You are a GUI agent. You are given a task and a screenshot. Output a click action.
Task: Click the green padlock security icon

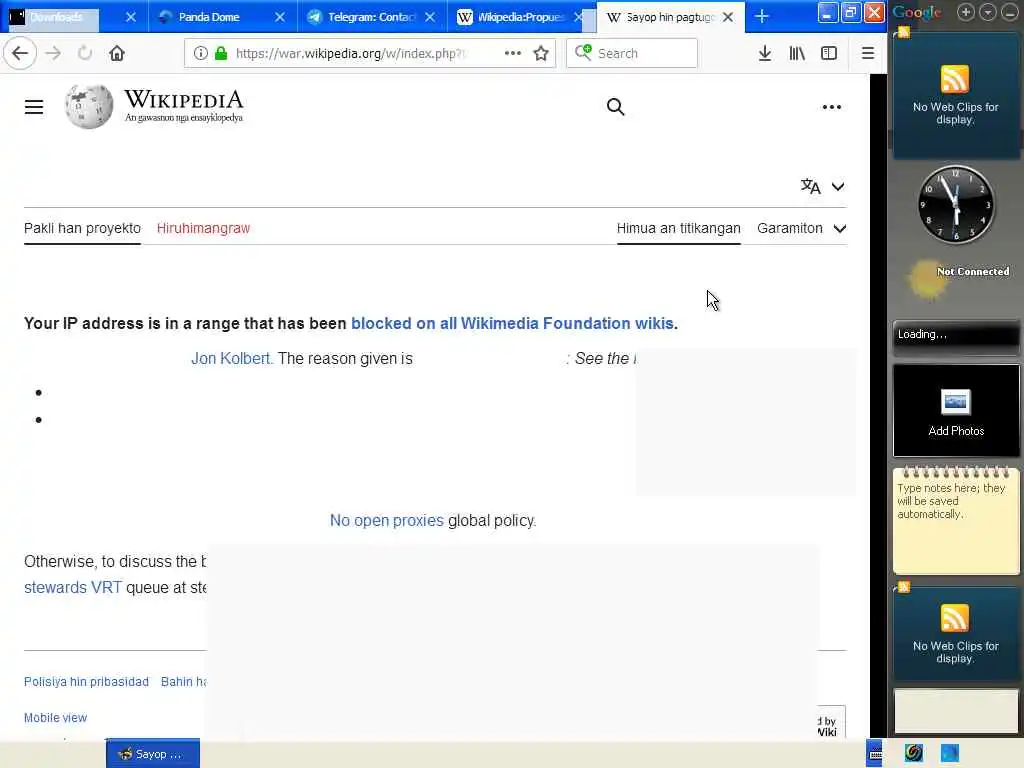221,53
